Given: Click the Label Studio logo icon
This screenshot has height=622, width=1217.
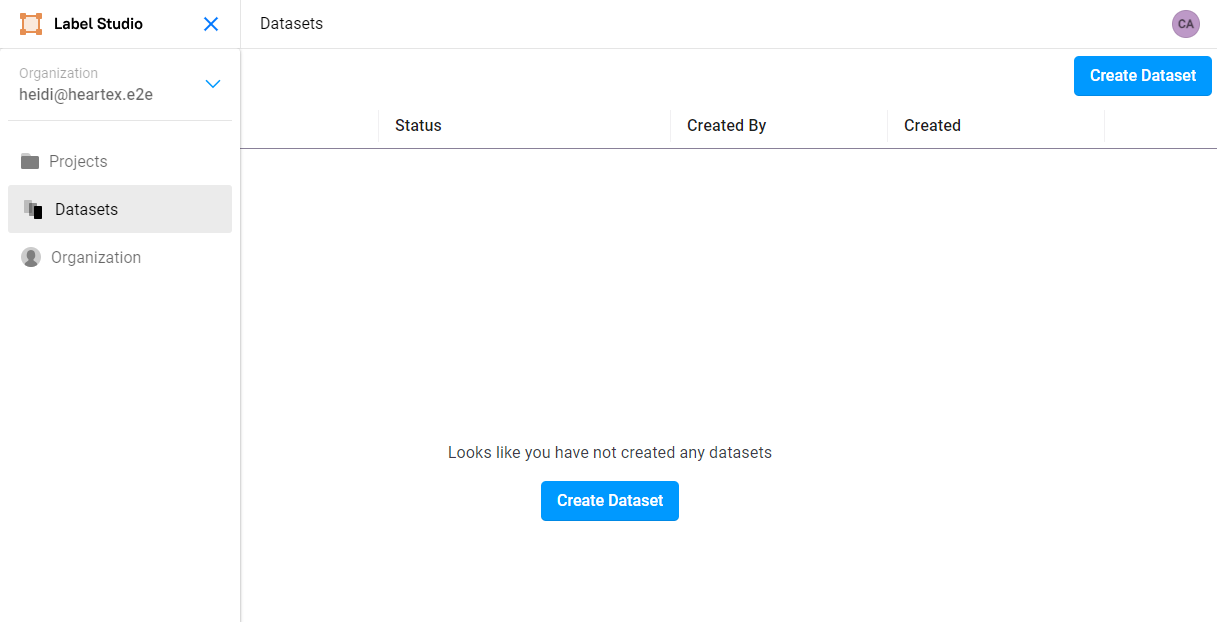Looking at the screenshot, I should [31, 23].
